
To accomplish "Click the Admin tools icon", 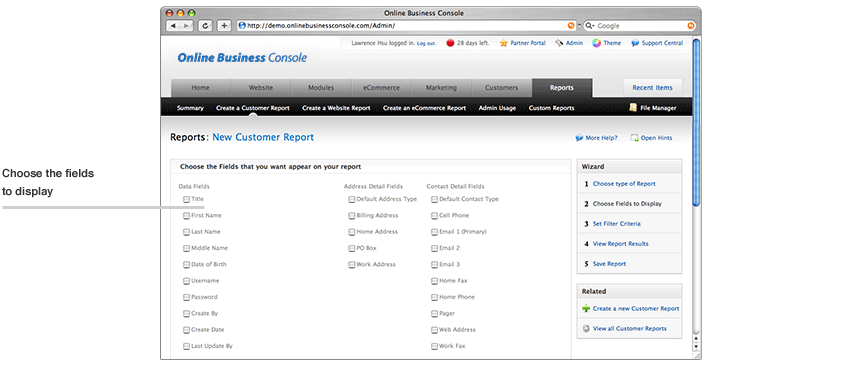I will point(559,43).
